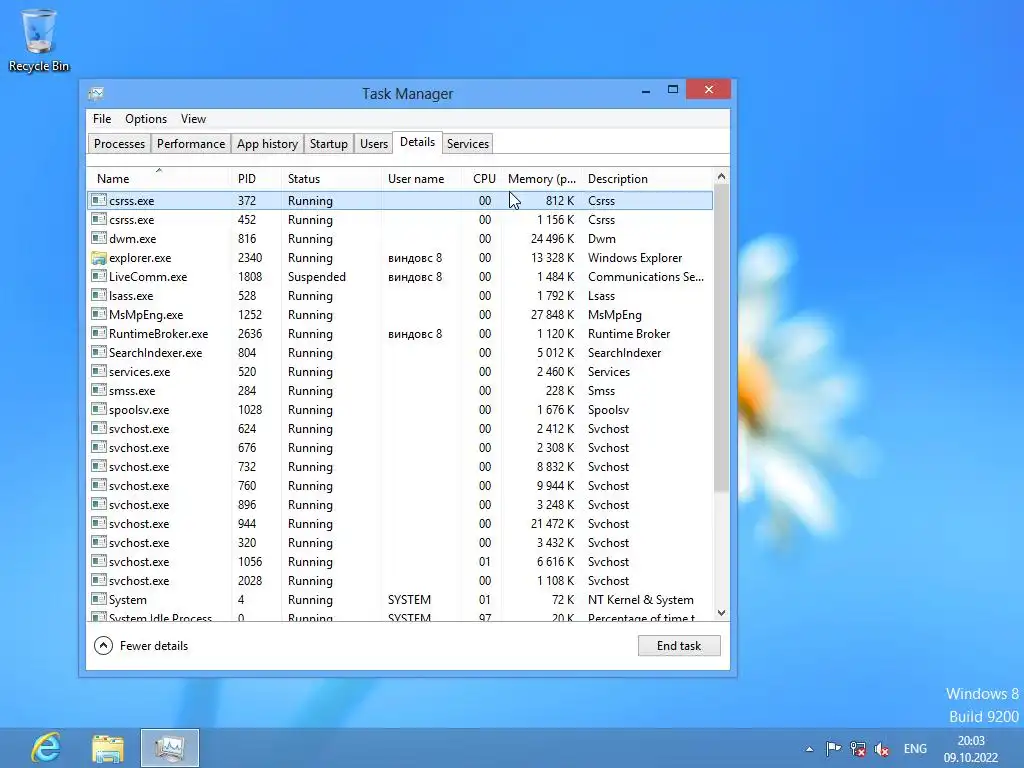The image size is (1024, 768).
Task: Click the 24 496 K memory value
Action: click(x=552, y=239)
